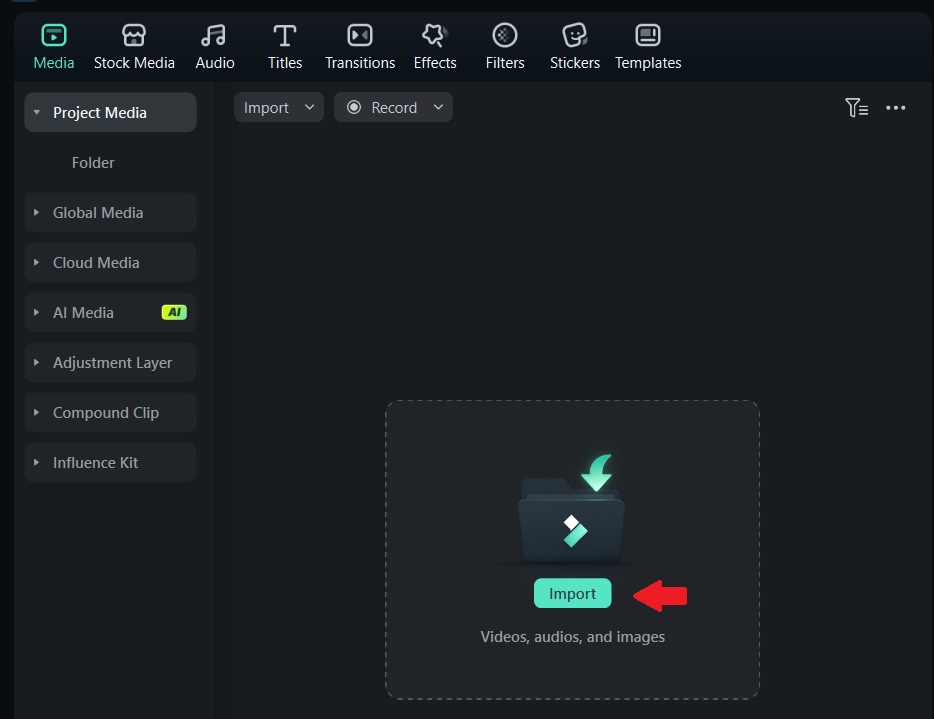Image resolution: width=934 pixels, height=719 pixels.
Task: Open the Titles text icon
Action: 285,36
